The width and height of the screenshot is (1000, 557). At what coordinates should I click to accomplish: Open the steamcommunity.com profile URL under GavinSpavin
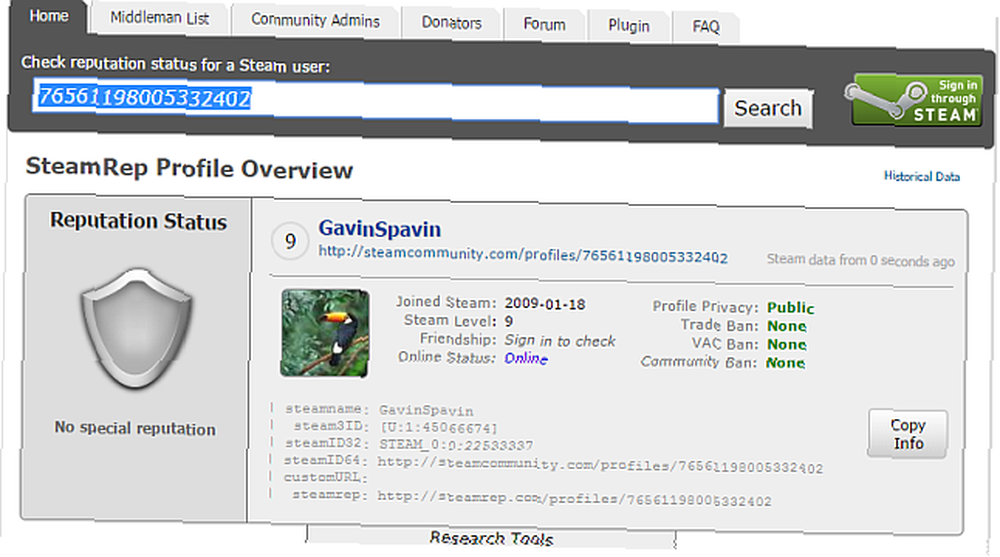point(523,254)
